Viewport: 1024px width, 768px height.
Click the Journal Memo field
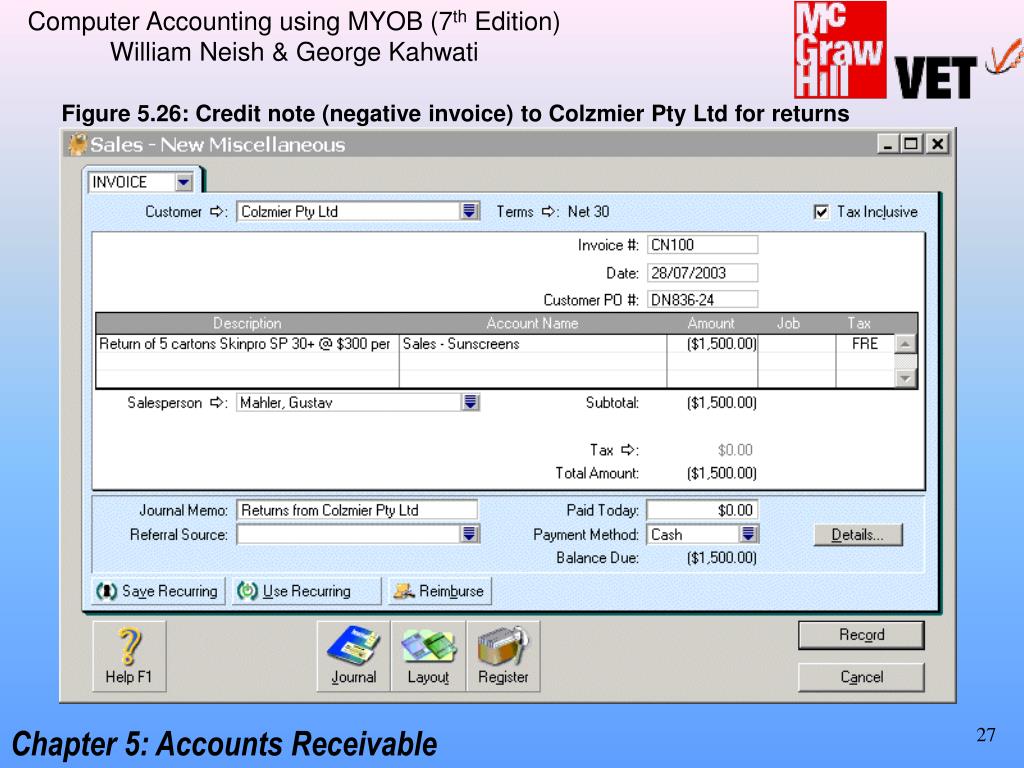pyautogui.click(x=357, y=510)
